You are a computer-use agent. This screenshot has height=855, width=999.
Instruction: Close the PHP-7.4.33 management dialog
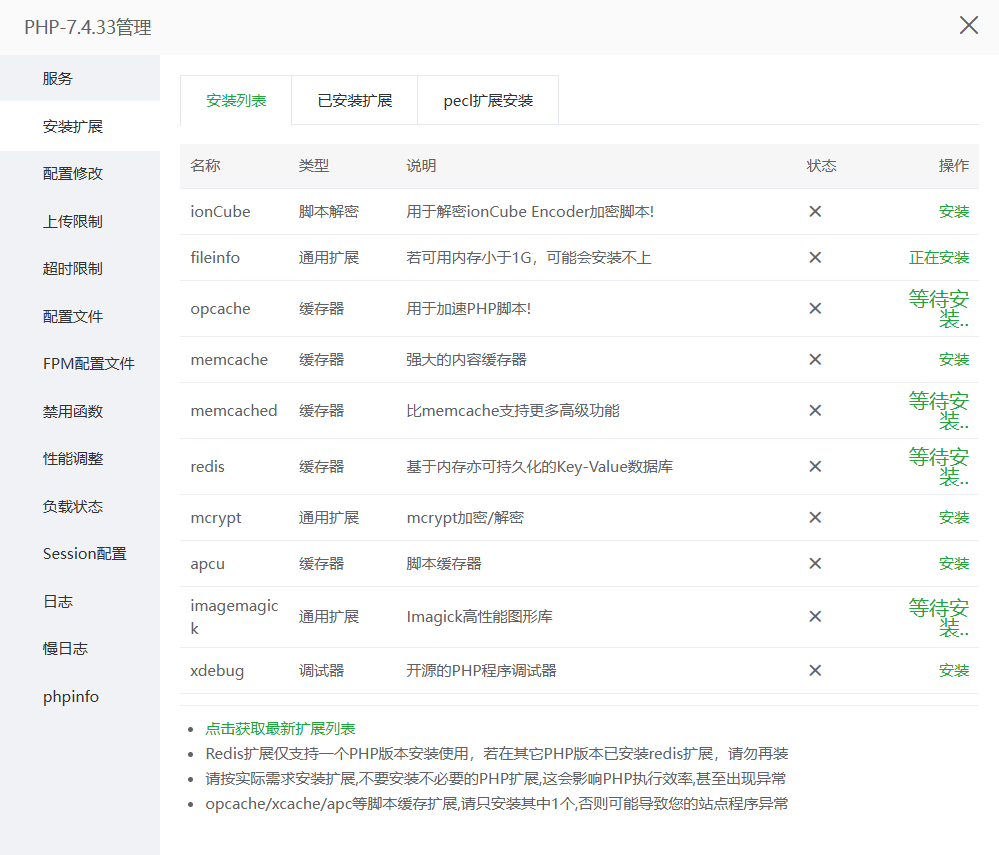click(x=968, y=26)
